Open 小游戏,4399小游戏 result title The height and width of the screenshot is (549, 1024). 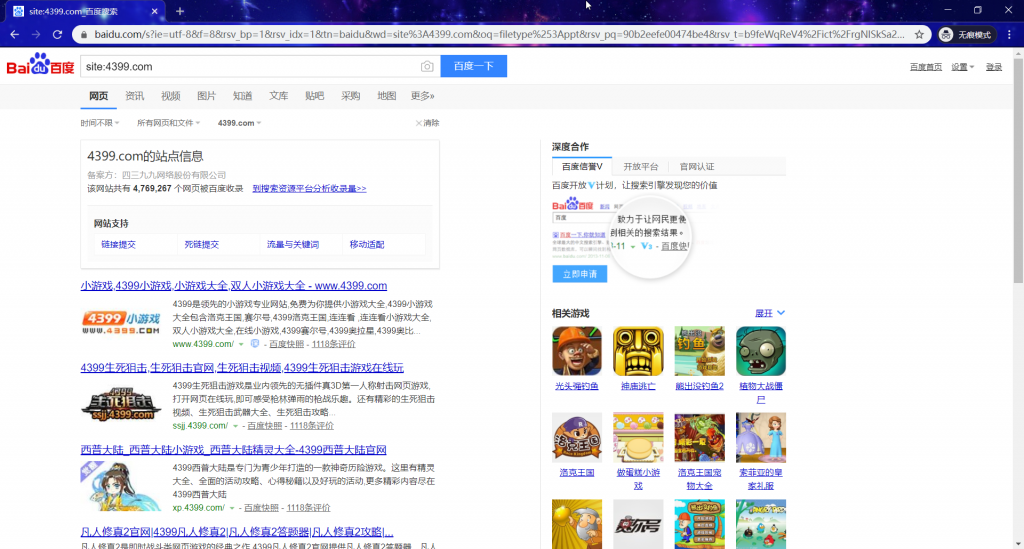pyautogui.click(x=234, y=285)
